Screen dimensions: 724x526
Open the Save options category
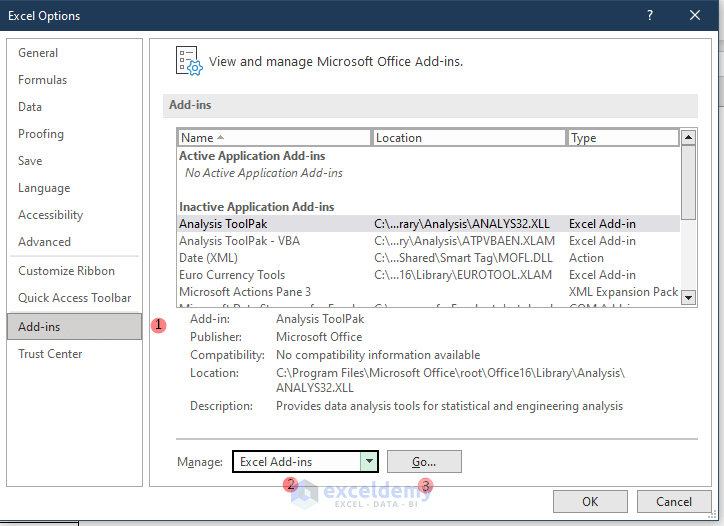click(30, 161)
